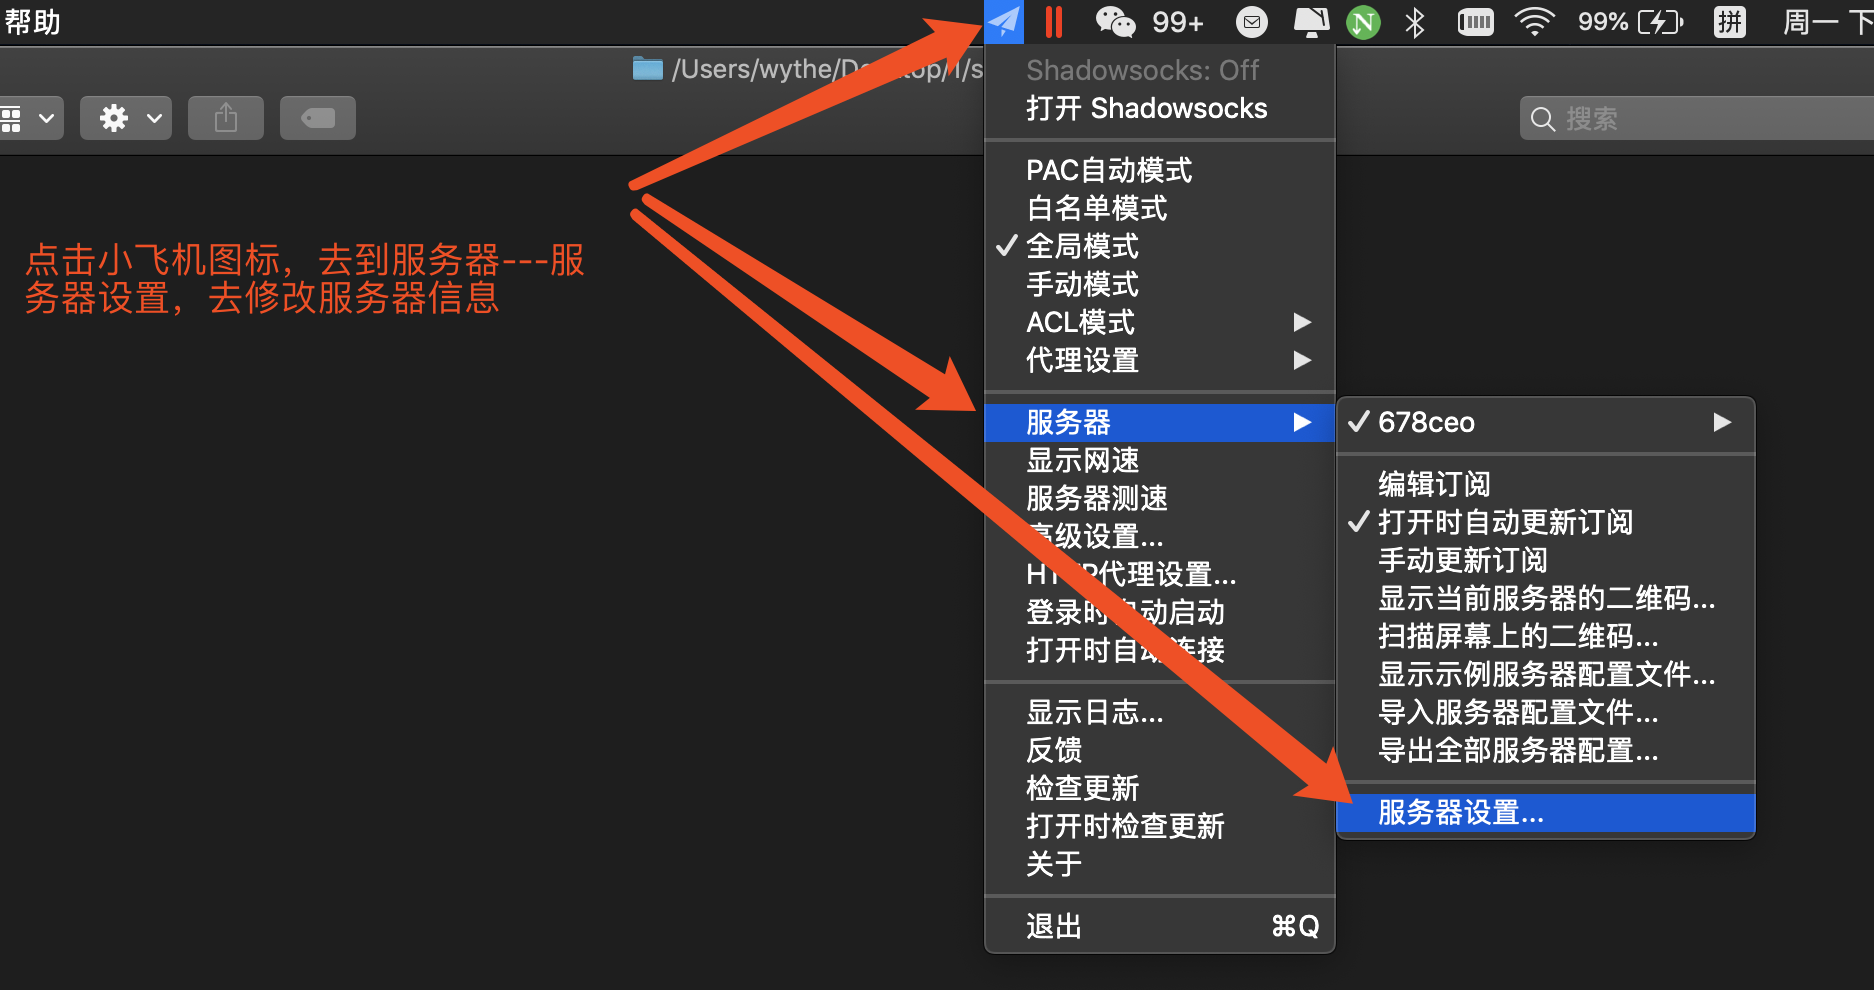Image resolution: width=1874 pixels, height=990 pixels.
Task: Select the checked 全局模式 option
Action: click(x=1160, y=246)
